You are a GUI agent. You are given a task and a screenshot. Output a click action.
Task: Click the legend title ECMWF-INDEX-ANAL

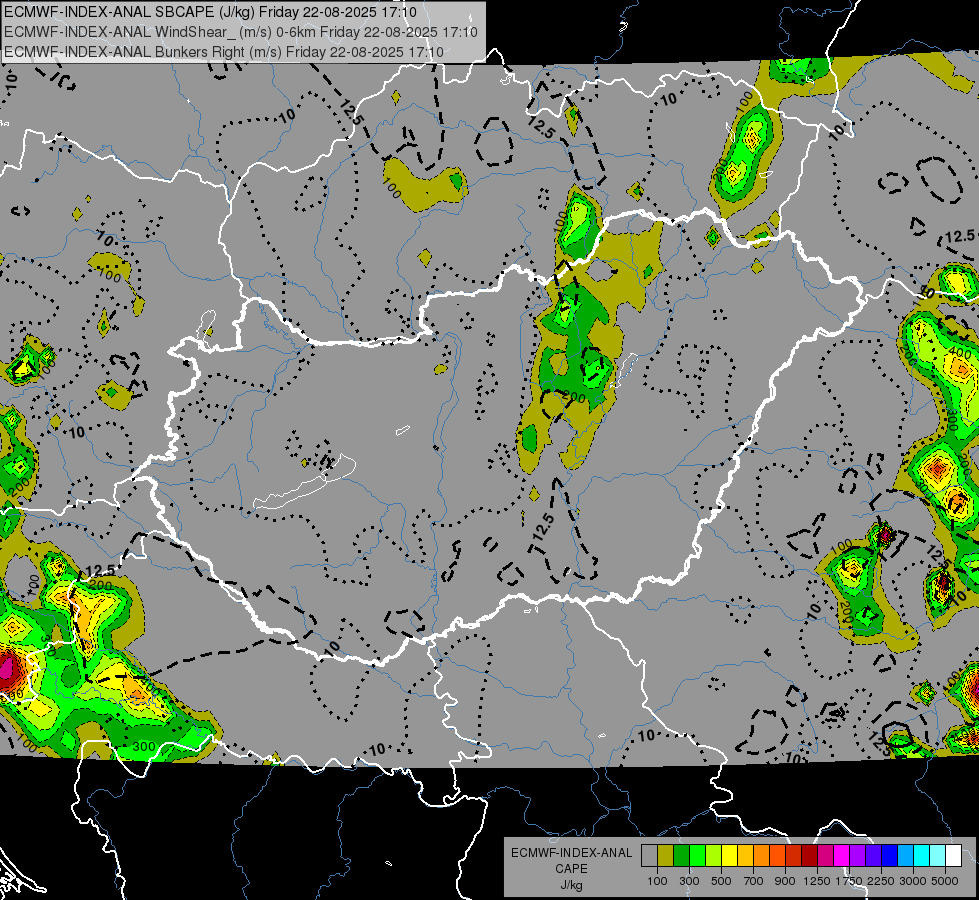pos(571,853)
